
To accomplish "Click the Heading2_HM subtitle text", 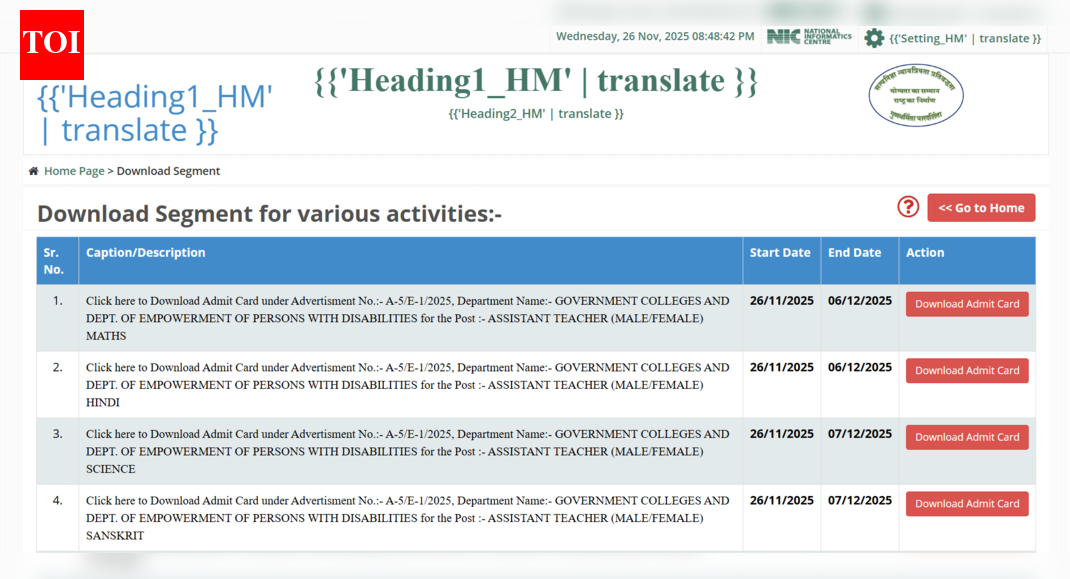I will [536, 114].
